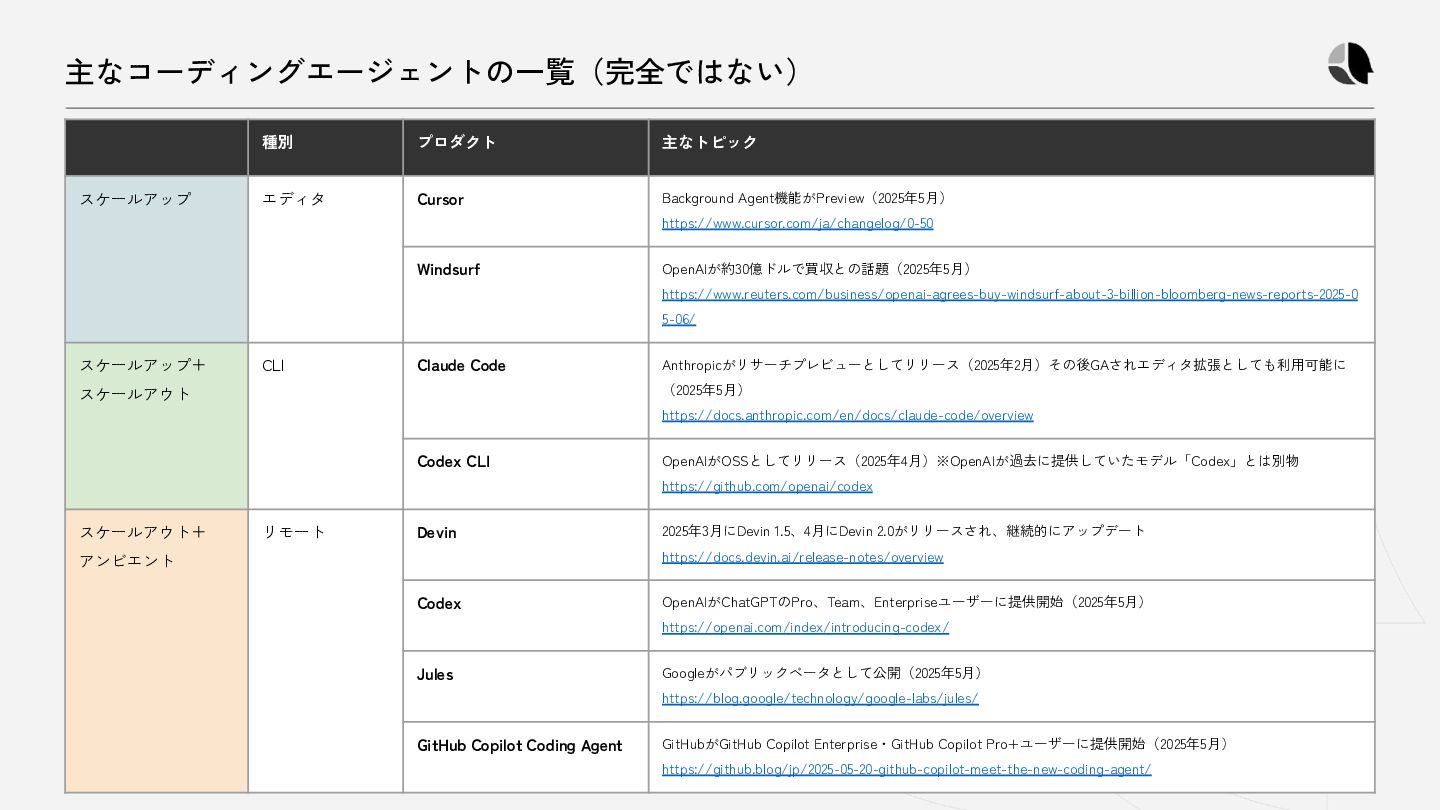Click the リモート type cell
Image resolution: width=1440 pixels, height=810 pixels.
point(325,651)
